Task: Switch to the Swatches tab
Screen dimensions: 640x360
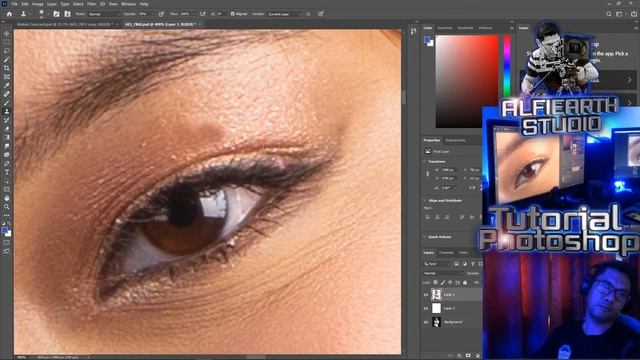Action: tap(445, 28)
